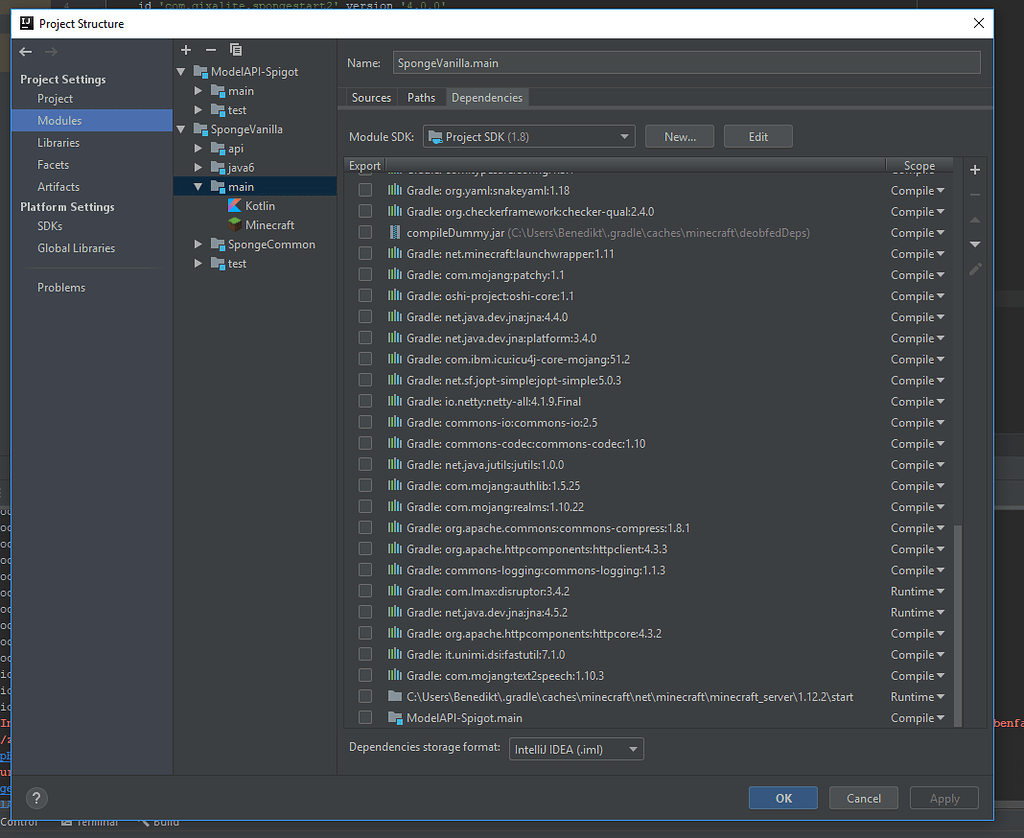Check export for ModelAPI-Spigot.main
Image resolution: width=1024 pixels, height=838 pixels.
365,718
